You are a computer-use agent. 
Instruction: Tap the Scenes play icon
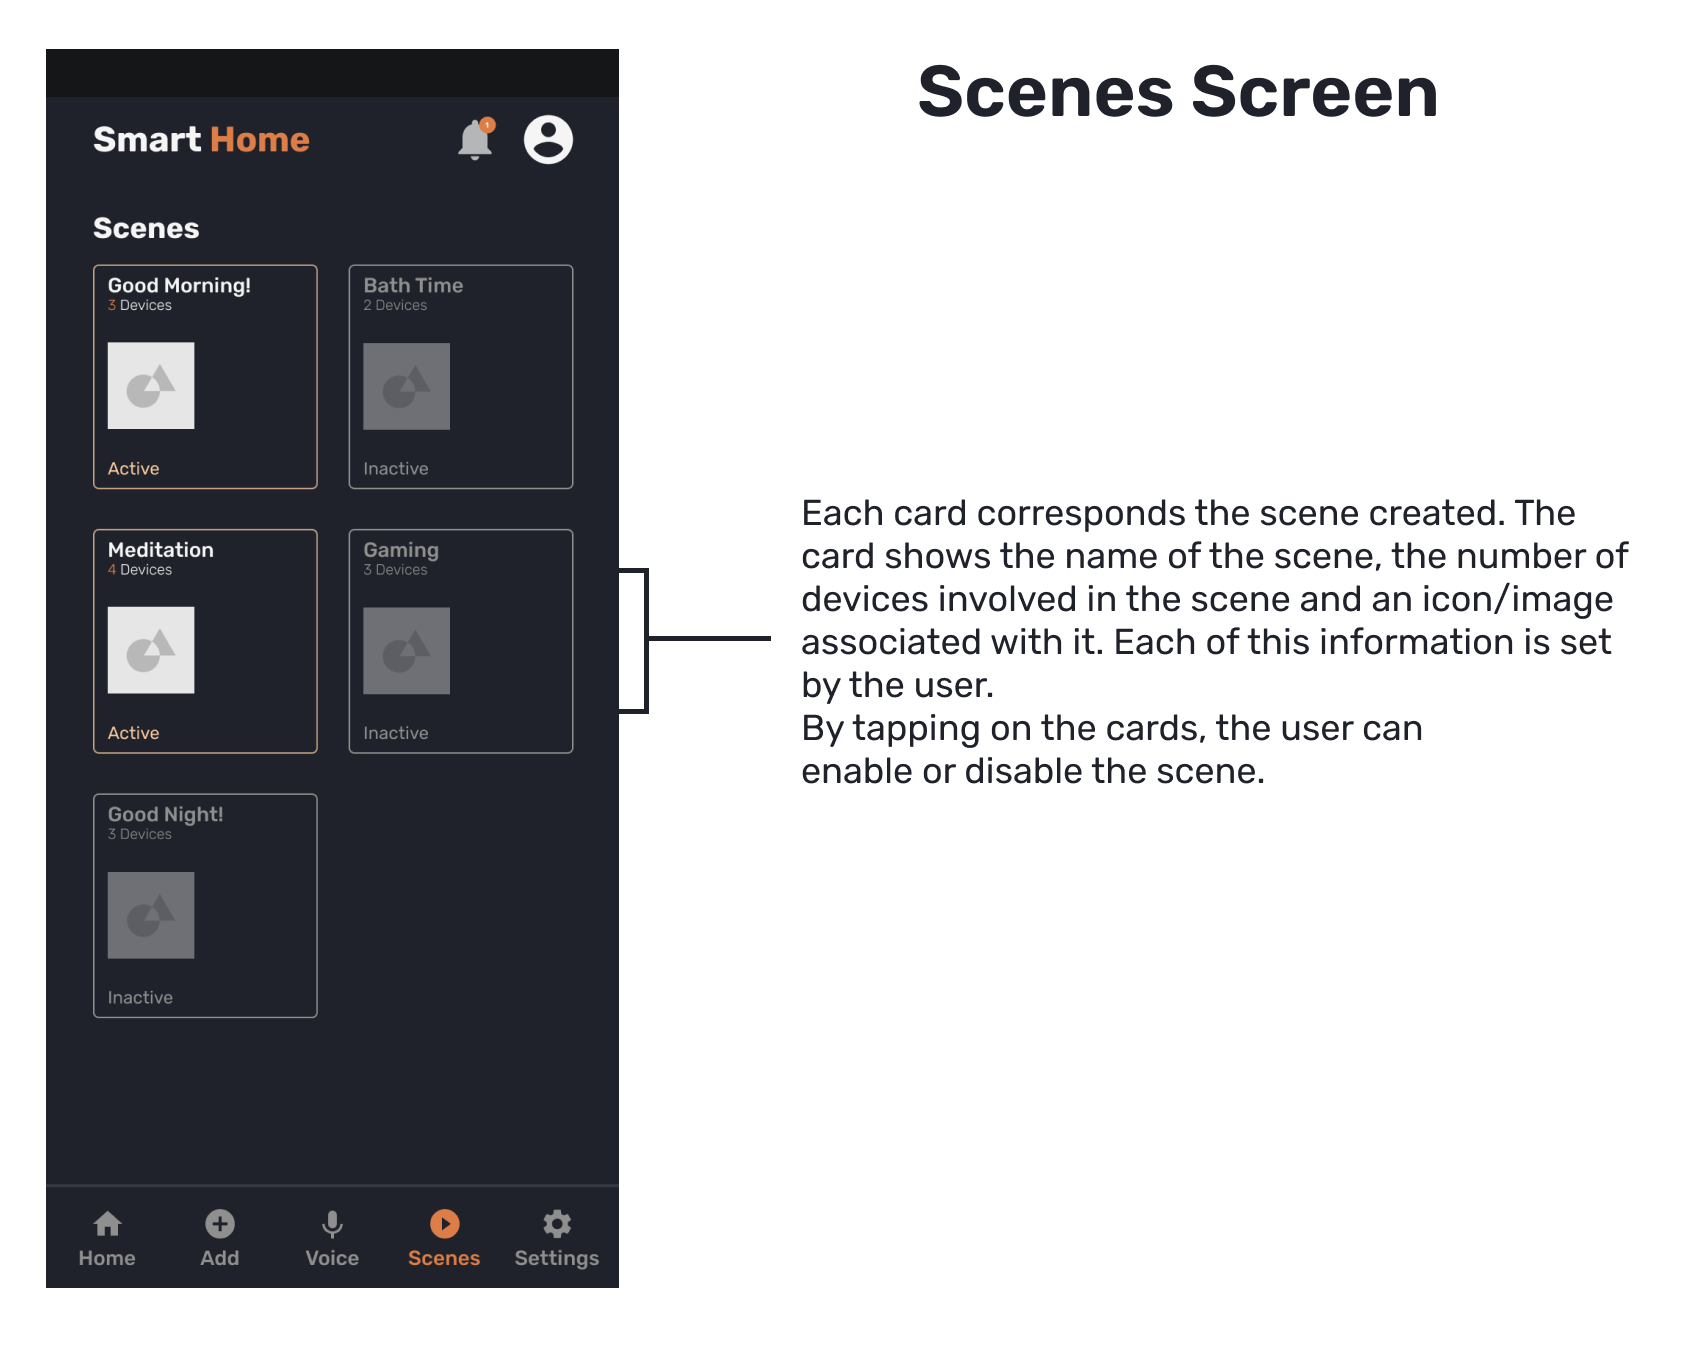click(x=445, y=1224)
